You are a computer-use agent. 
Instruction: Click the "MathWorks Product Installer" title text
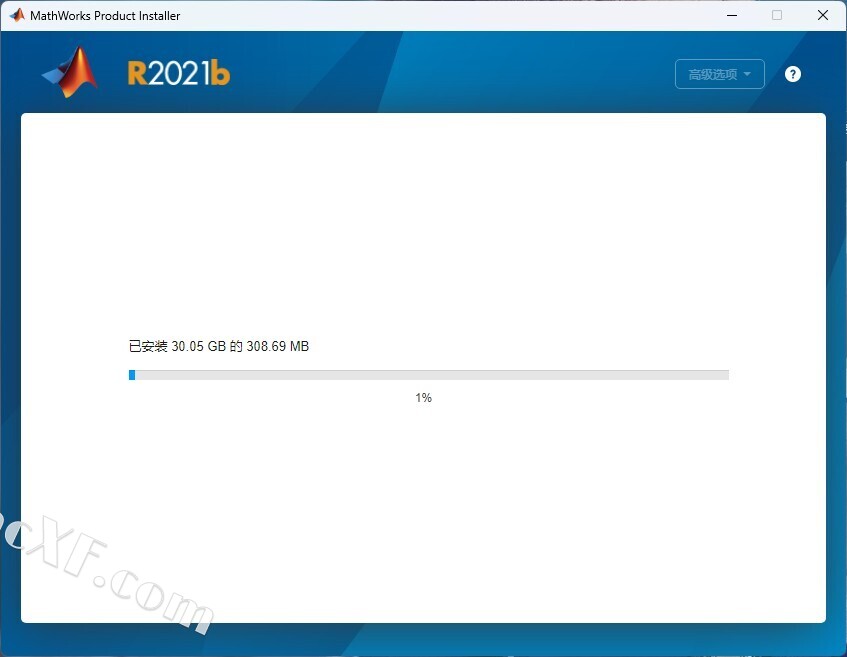pos(105,16)
